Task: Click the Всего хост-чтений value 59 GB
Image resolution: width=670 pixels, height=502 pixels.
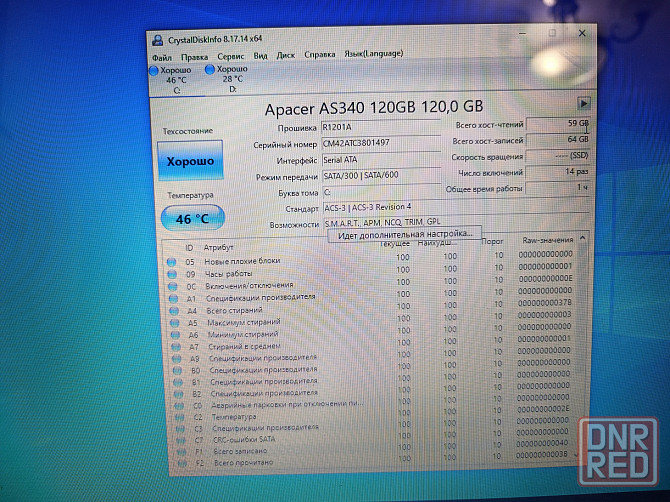Action: [x=558, y=123]
